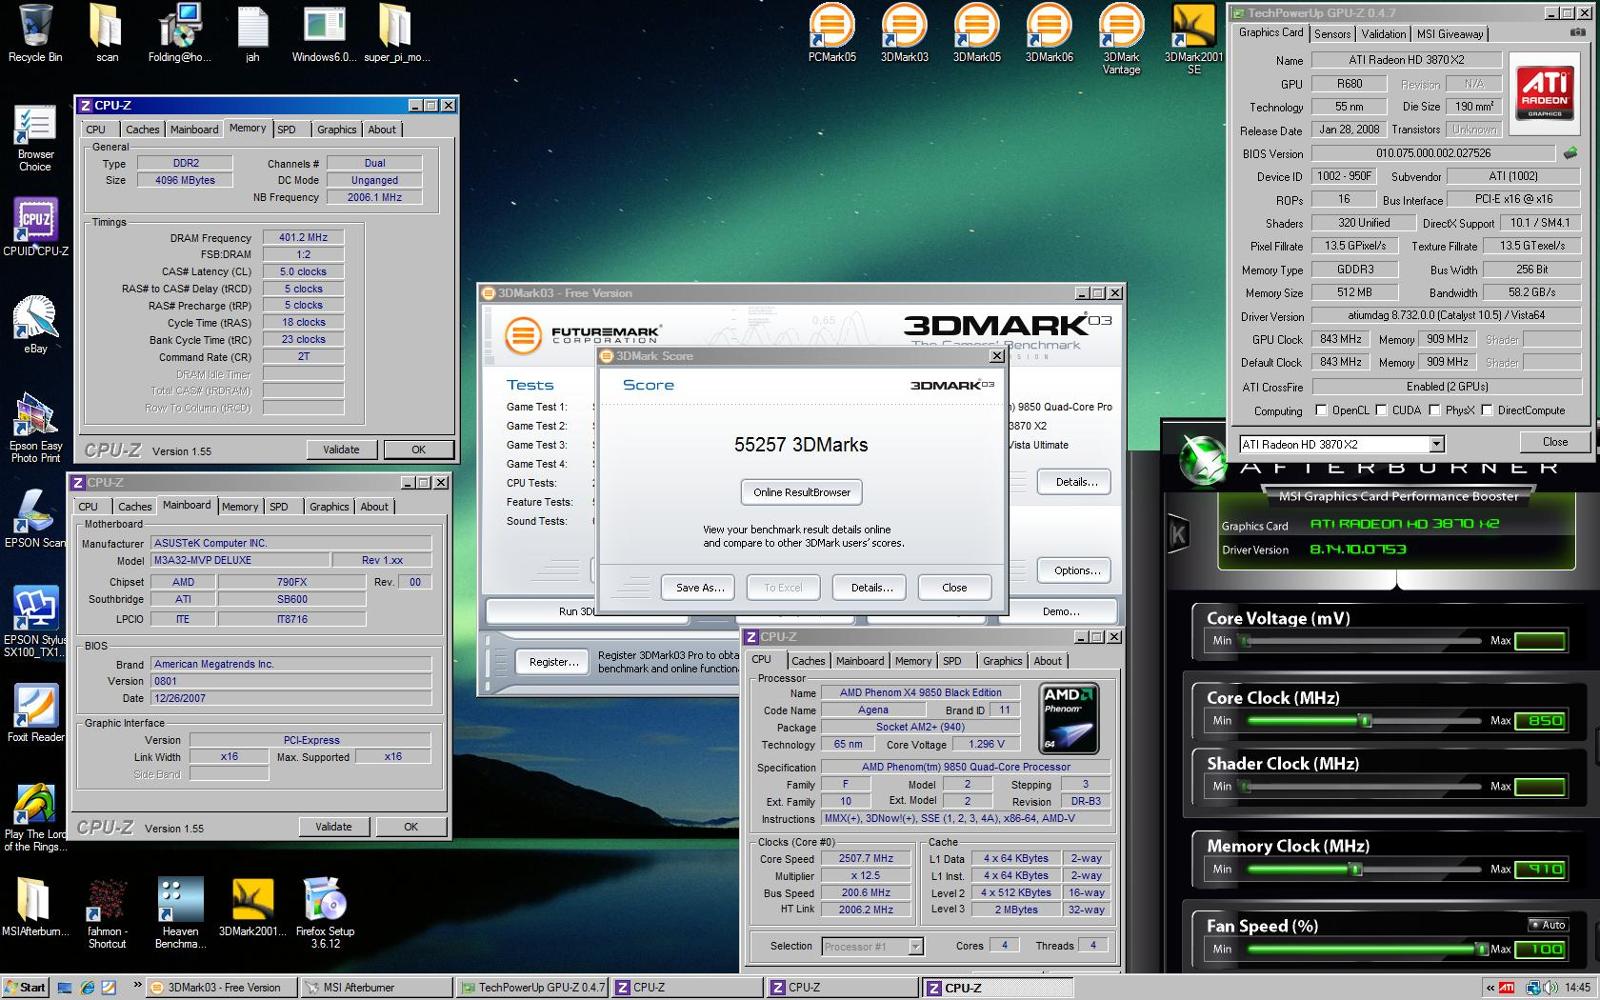Open SPD tab in Memory CPU-Z window
The image size is (1600, 1000).
click(x=287, y=129)
